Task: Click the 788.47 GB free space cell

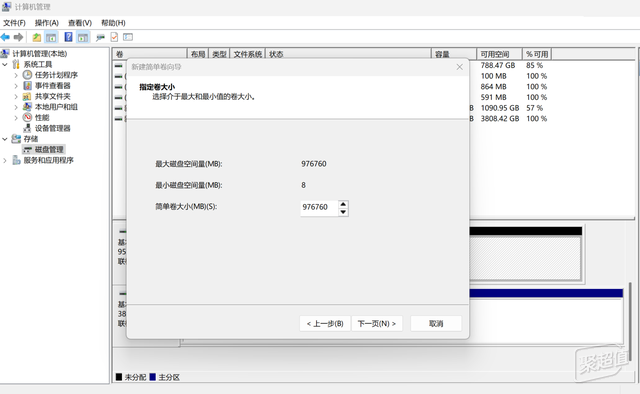Action: tap(498, 65)
